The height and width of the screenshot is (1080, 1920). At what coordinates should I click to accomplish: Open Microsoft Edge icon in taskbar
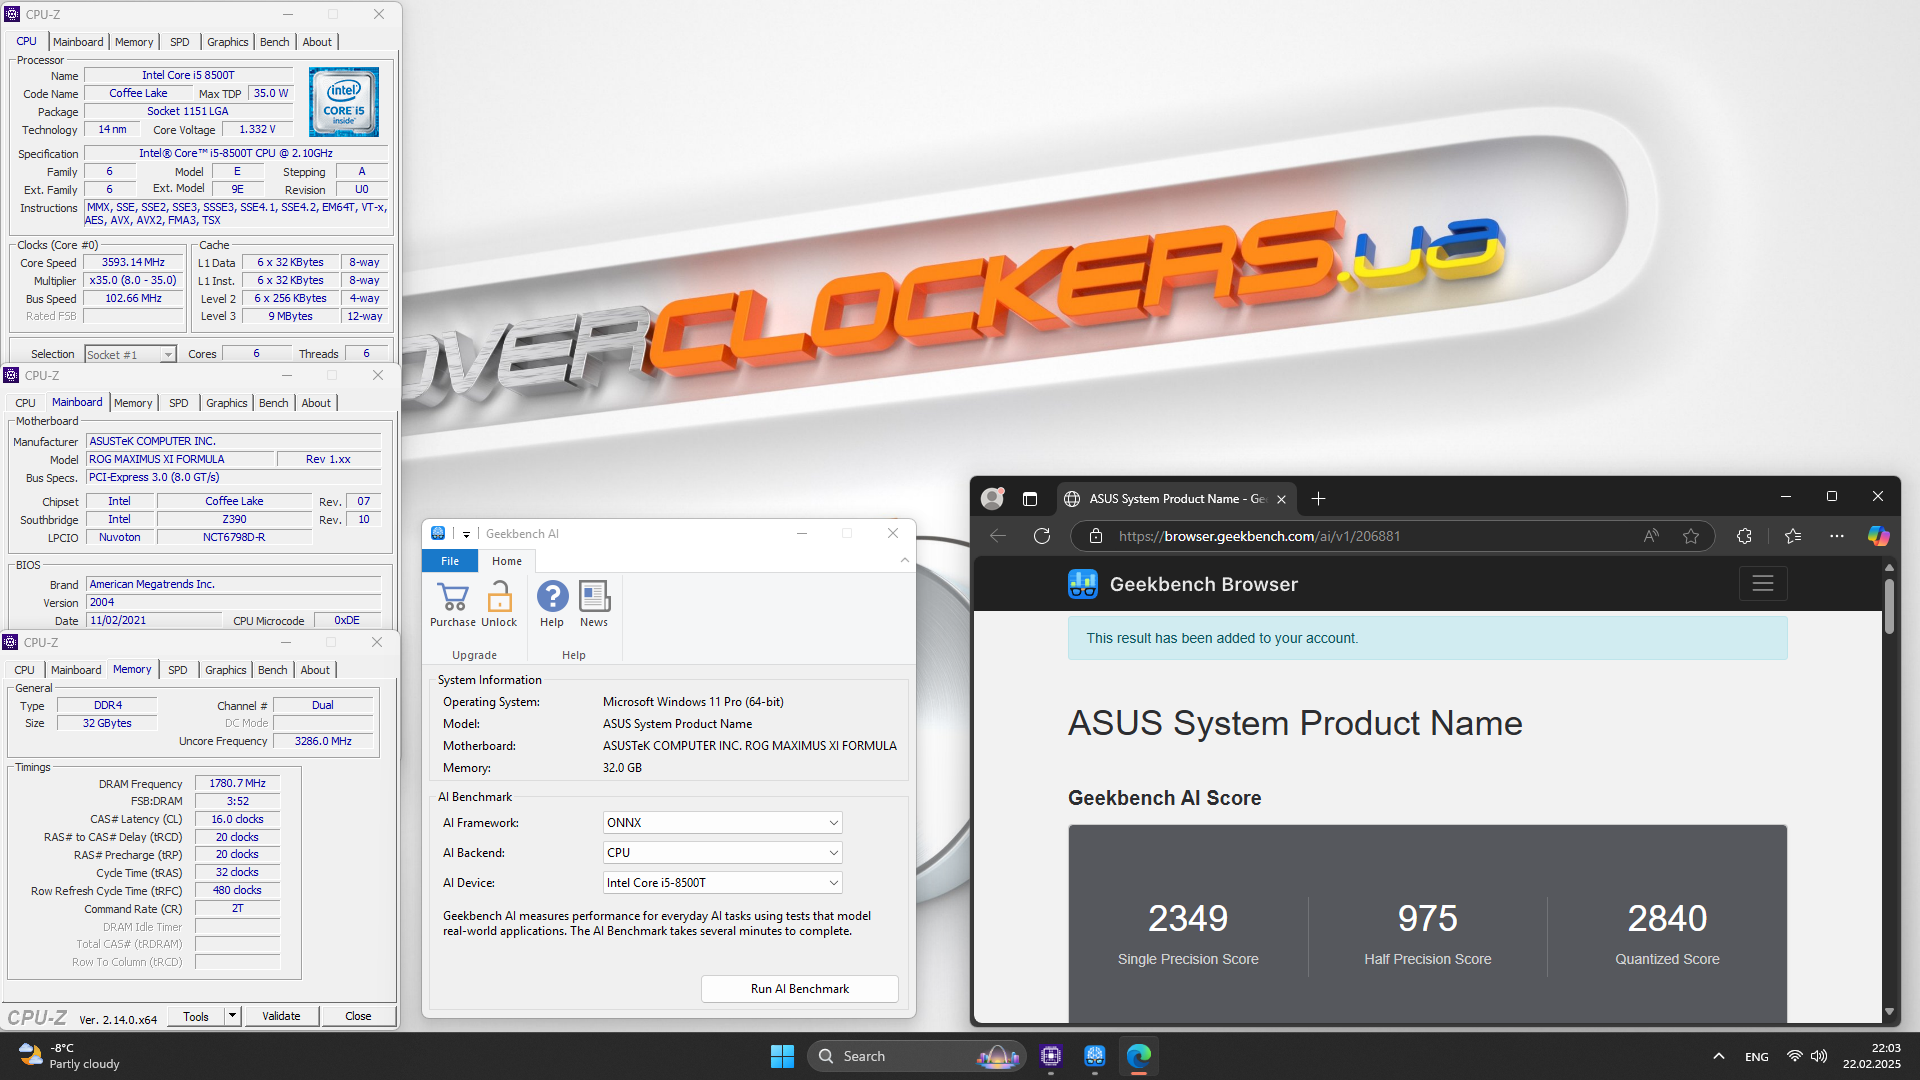pyautogui.click(x=1139, y=1056)
